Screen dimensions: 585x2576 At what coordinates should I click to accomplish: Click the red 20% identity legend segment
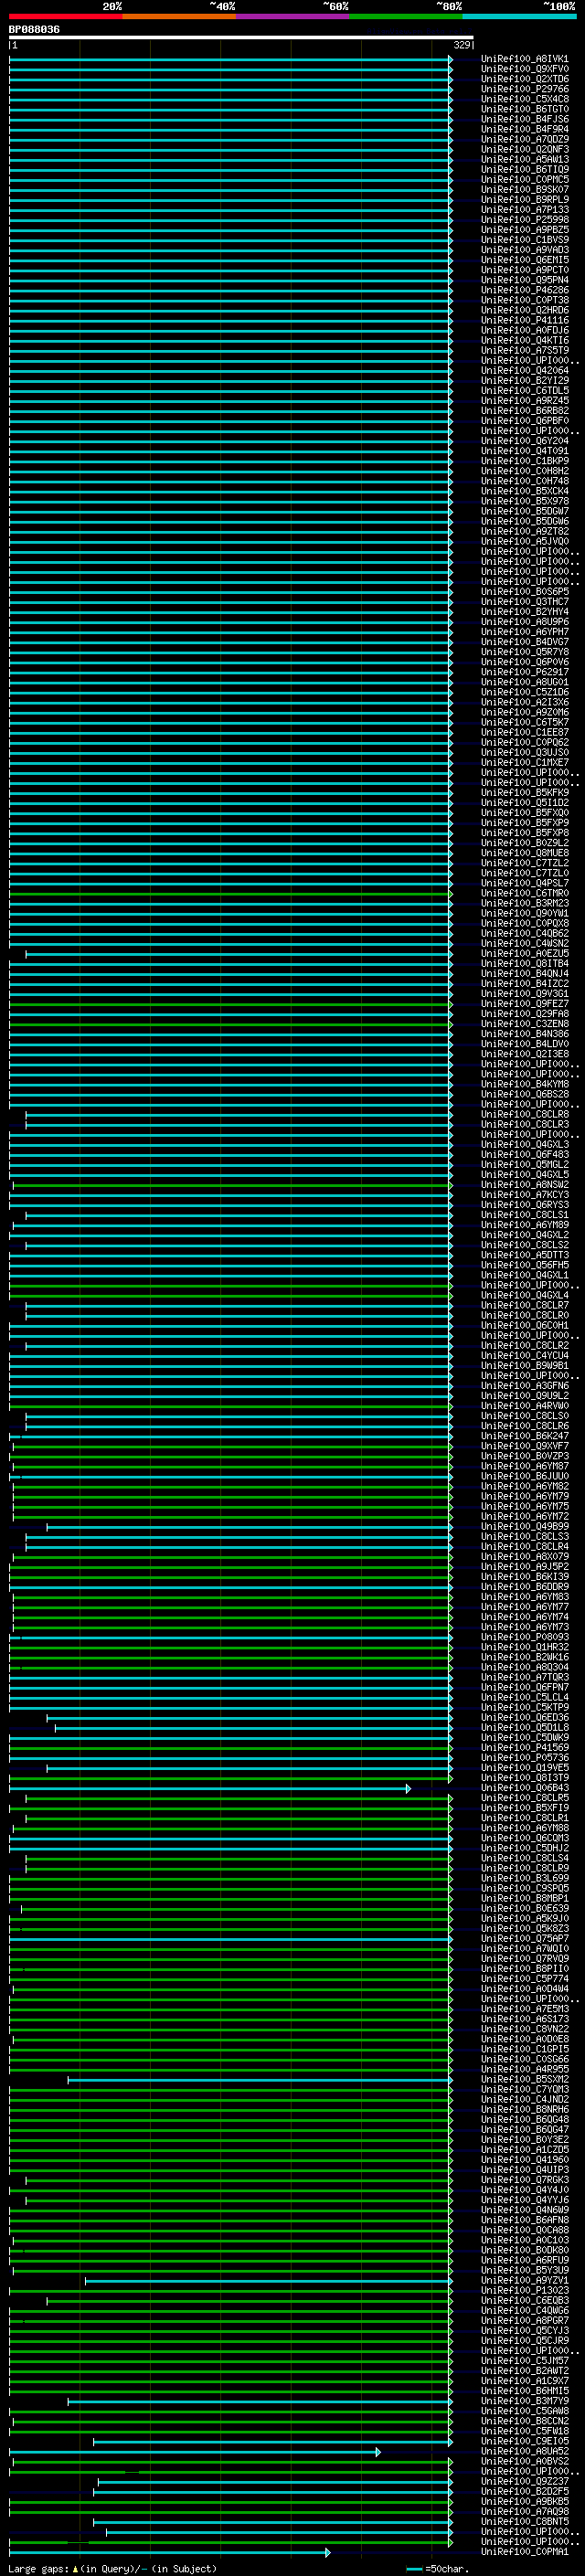tap(65, 16)
